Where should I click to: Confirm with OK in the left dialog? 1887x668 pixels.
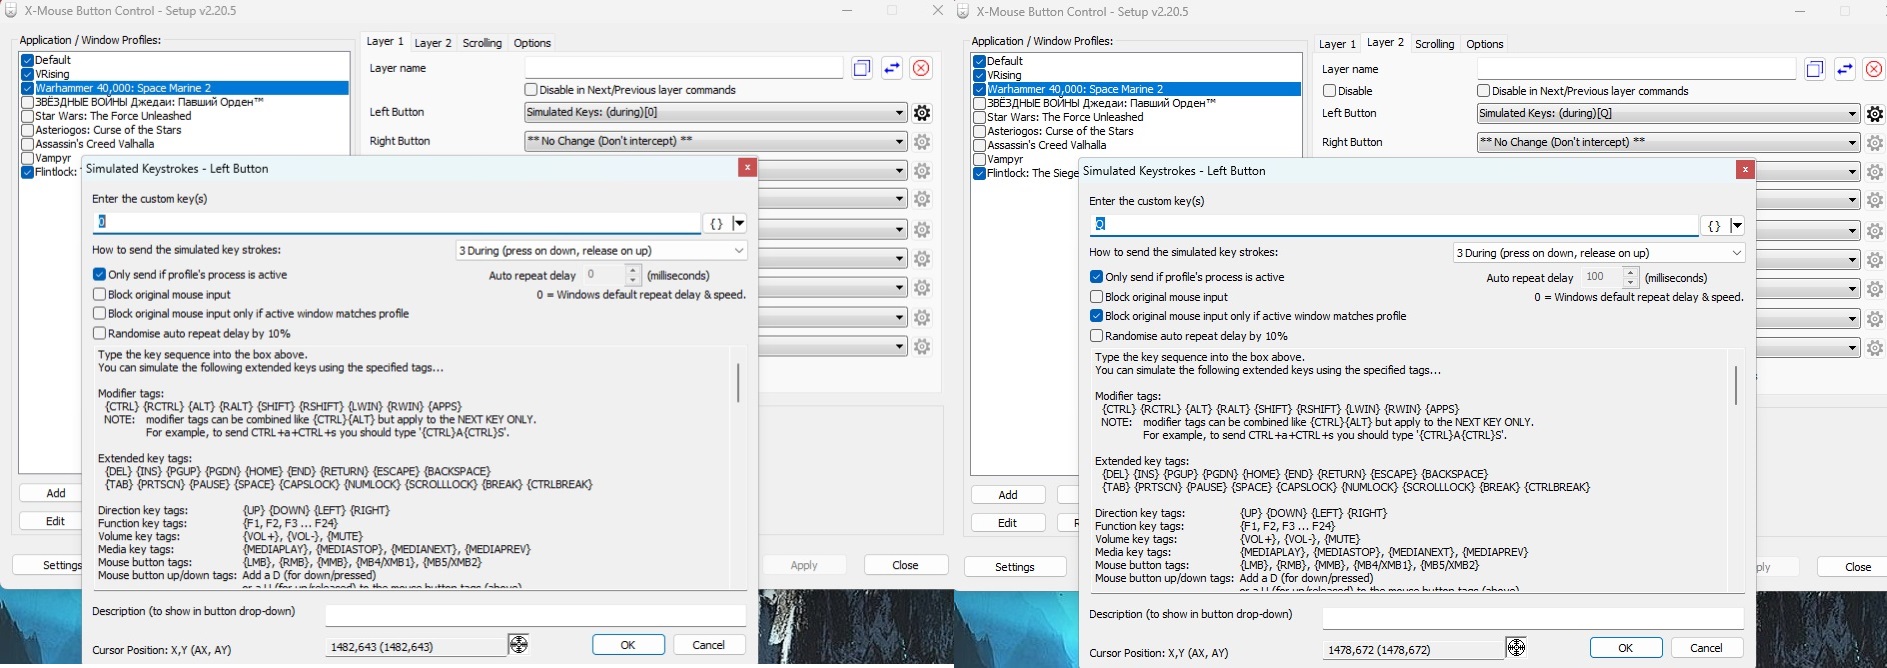click(x=628, y=645)
